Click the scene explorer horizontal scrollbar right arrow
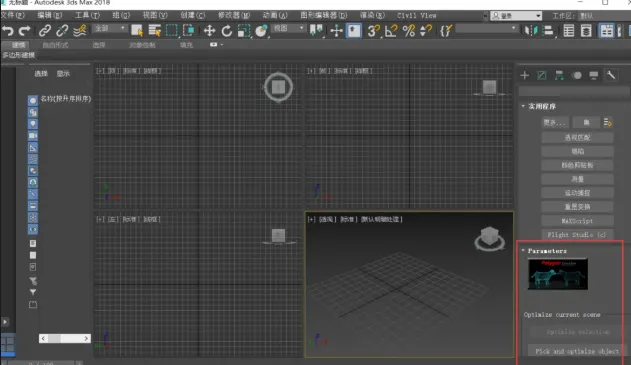The width and height of the screenshot is (631, 365). [86, 338]
